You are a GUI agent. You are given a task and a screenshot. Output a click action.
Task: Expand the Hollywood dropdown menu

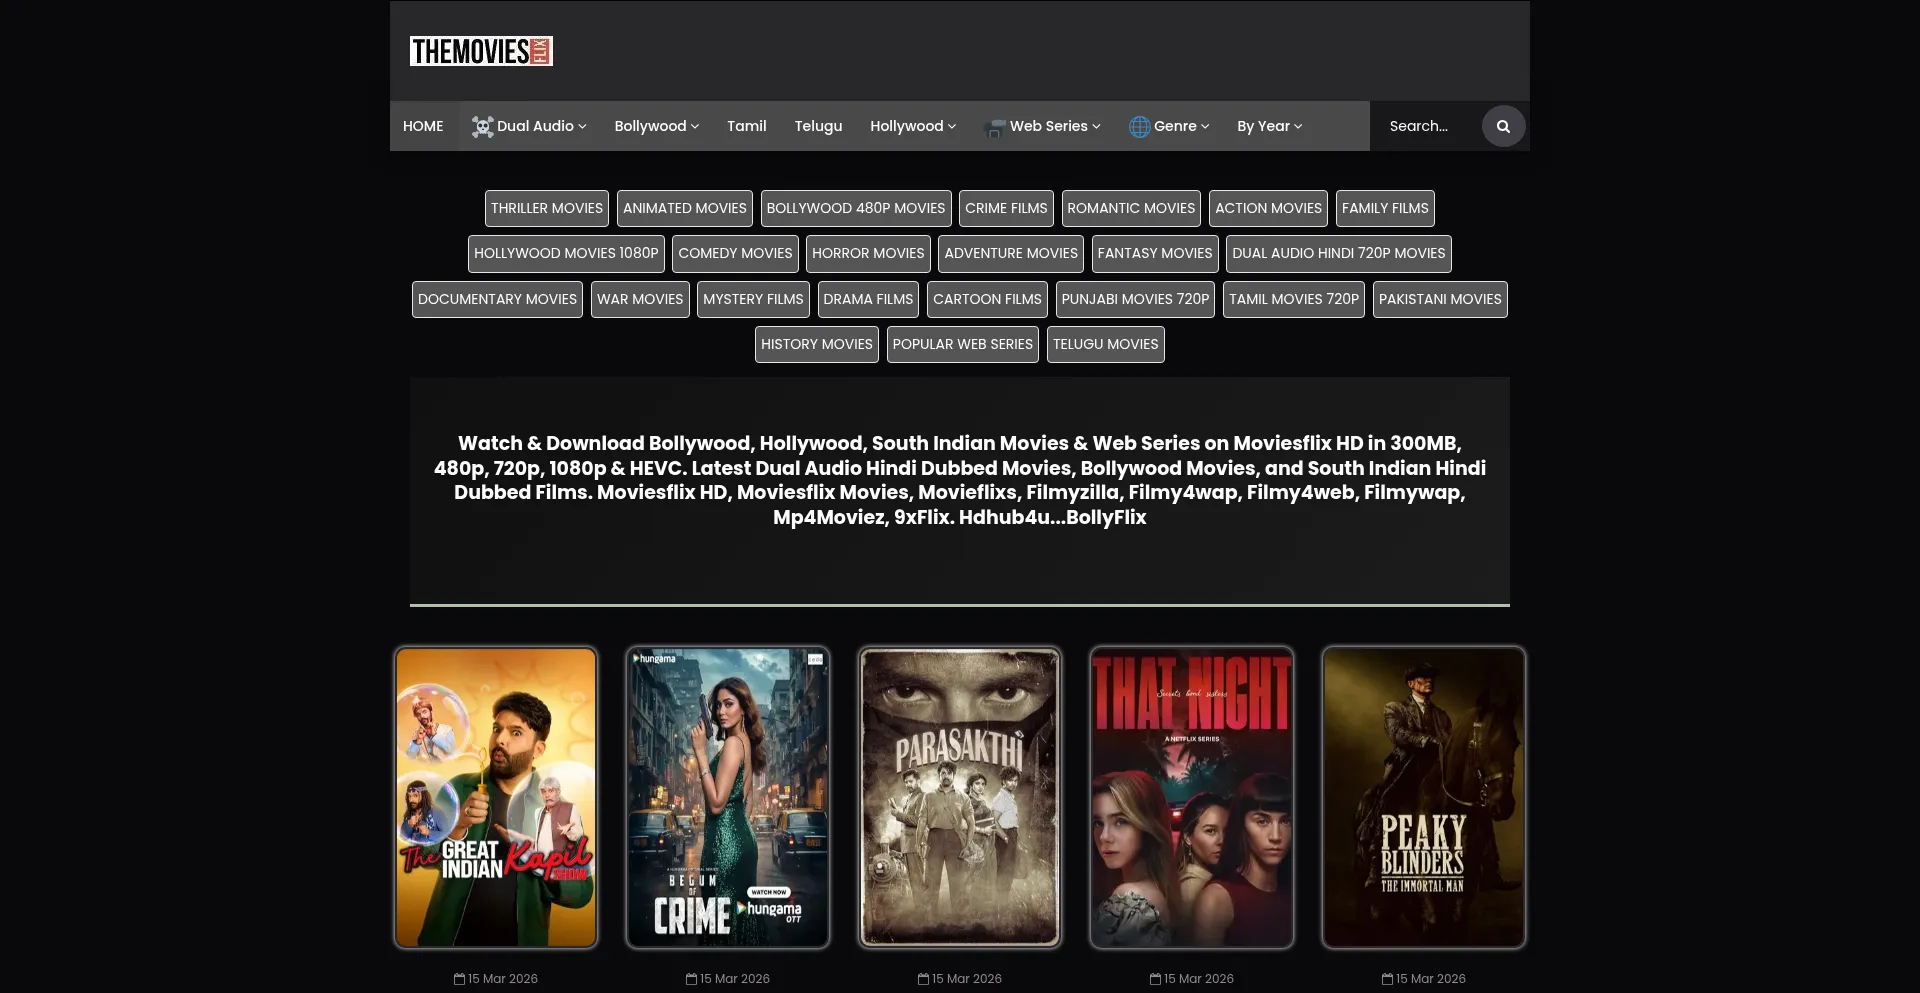[913, 126]
